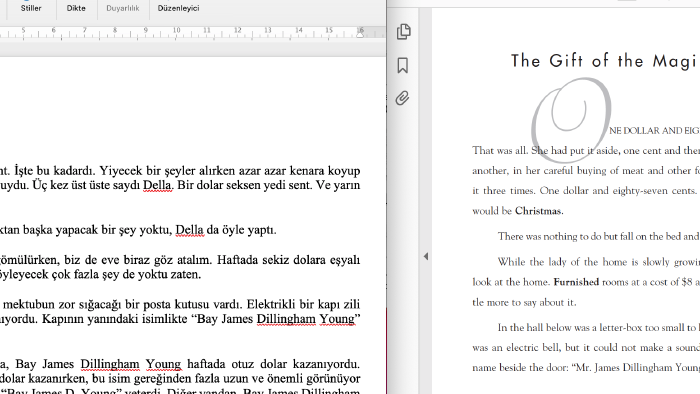Image resolution: width=700 pixels, height=394 pixels.
Task: Click the bold word Furnished in the PDF
Action: coord(576,282)
